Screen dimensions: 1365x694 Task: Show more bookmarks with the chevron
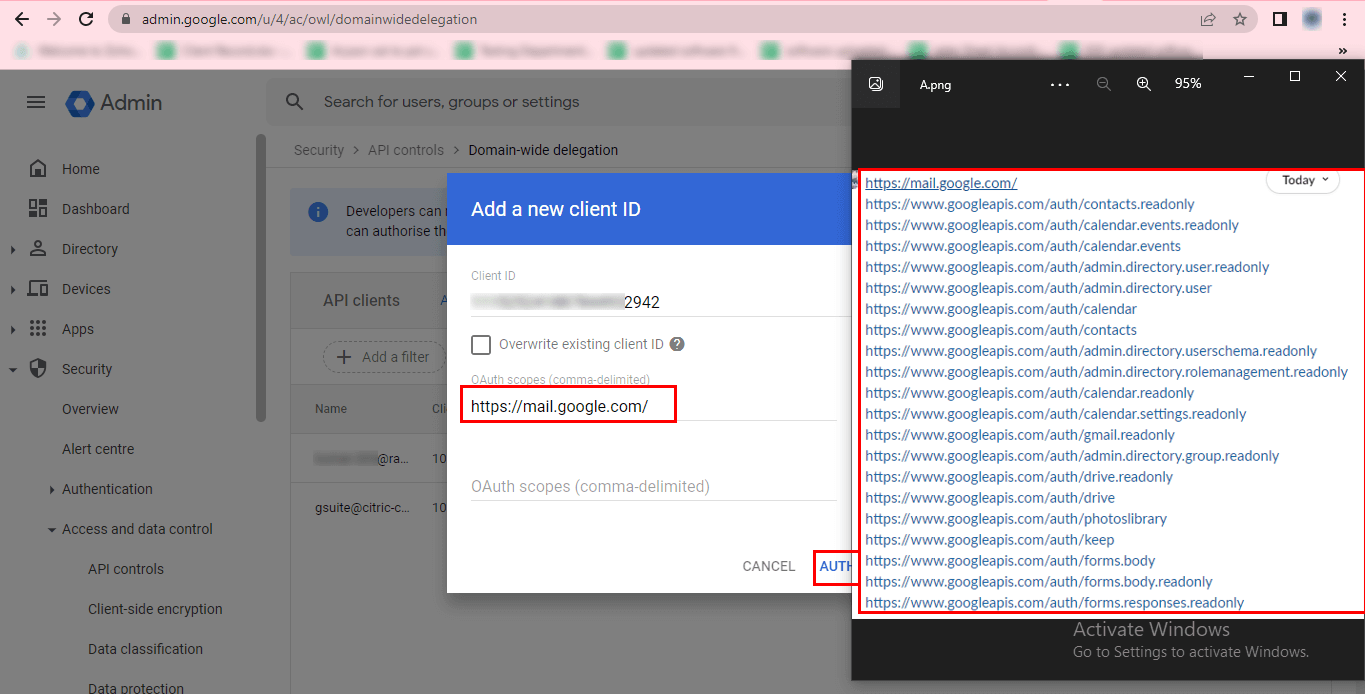click(x=1343, y=50)
